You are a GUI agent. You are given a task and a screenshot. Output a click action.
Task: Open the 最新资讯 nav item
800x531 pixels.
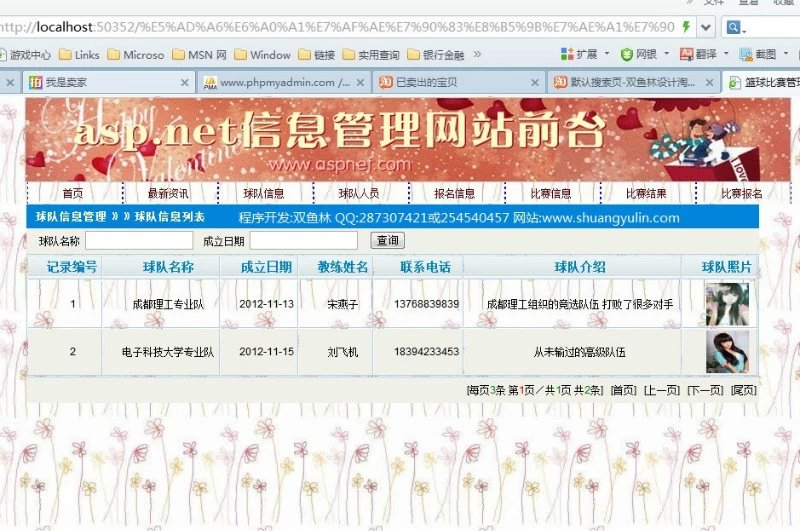(x=168, y=193)
